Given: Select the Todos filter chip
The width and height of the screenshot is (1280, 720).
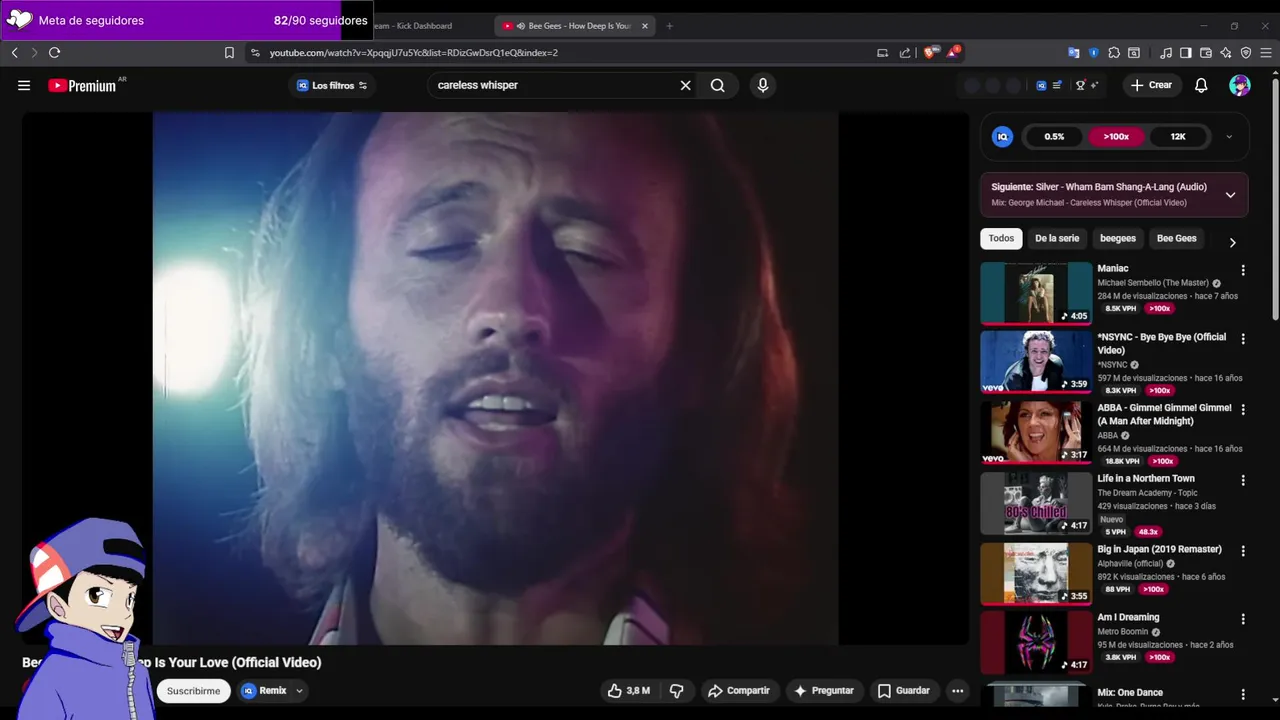Looking at the screenshot, I should [x=1001, y=238].
